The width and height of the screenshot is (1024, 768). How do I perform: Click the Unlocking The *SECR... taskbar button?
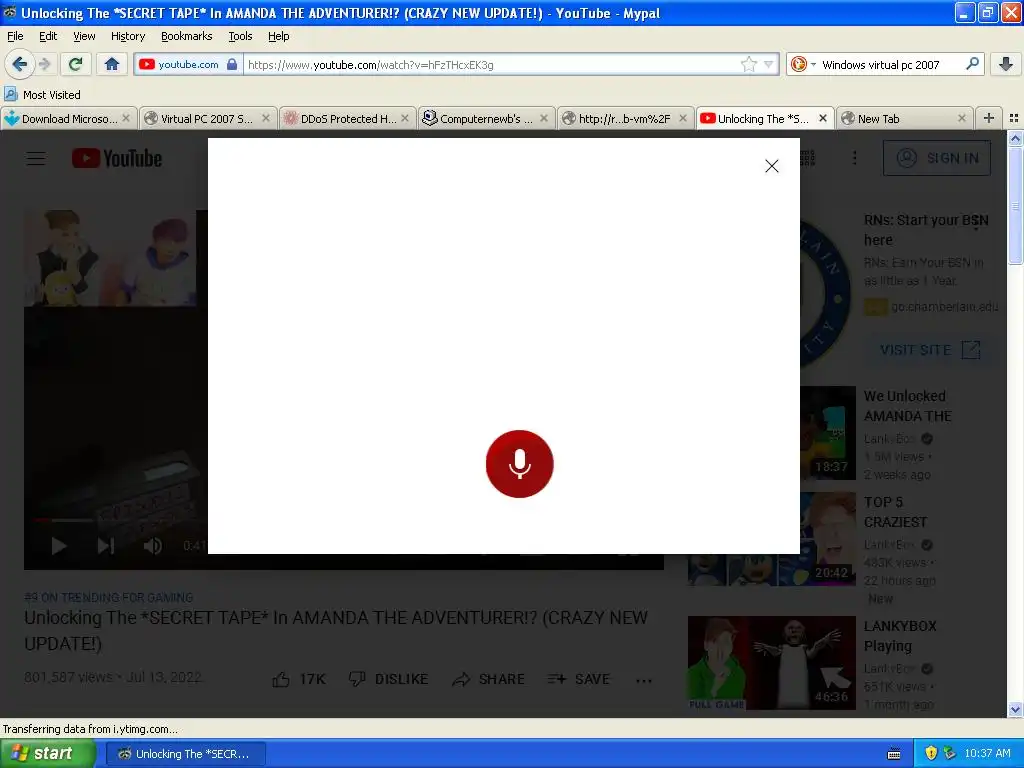click(x=185, y=754)
